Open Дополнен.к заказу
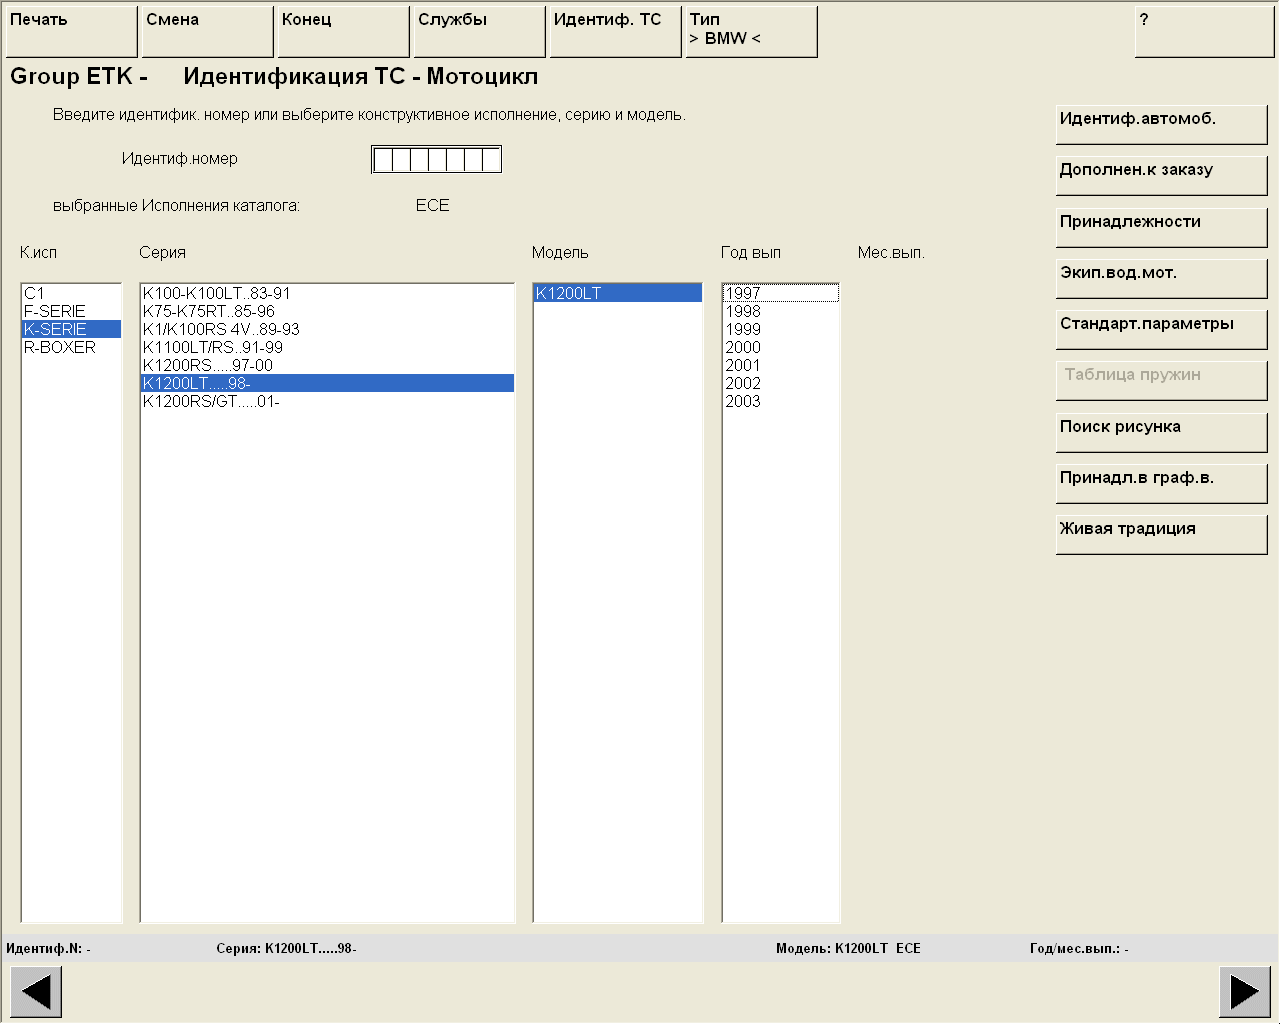Screen dimensions: 1280x1024 pos(1161,176)
